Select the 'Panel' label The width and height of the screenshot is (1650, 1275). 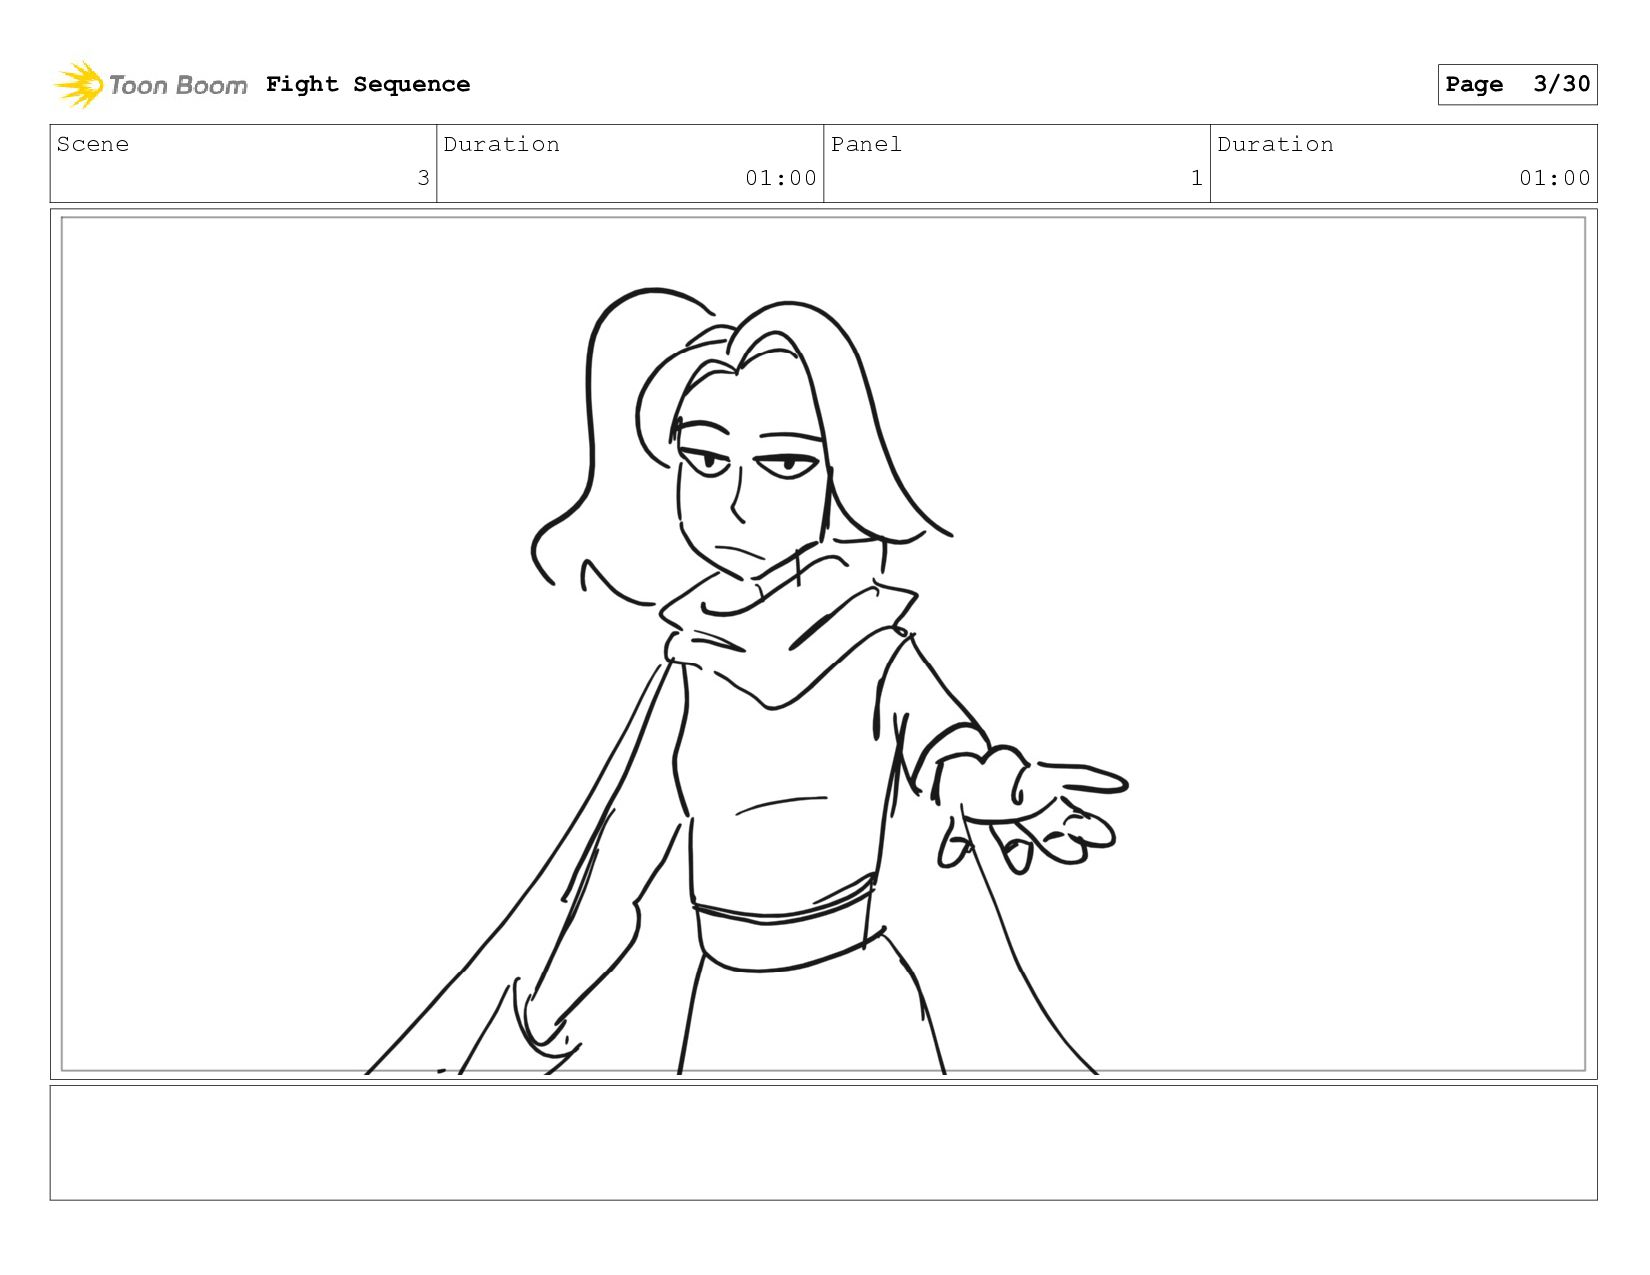[x=866, y=144]
